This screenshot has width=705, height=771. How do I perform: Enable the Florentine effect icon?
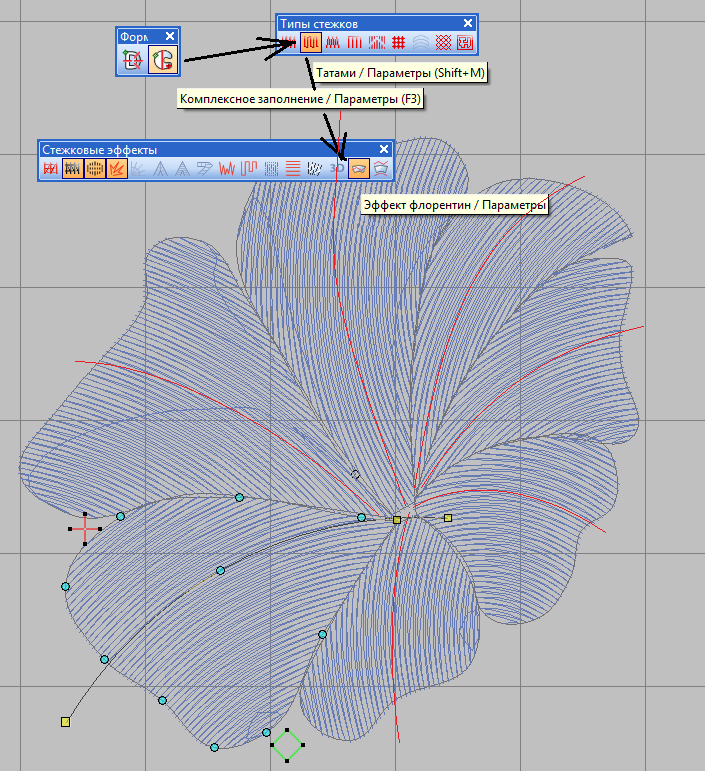click(x=359, y=169)
